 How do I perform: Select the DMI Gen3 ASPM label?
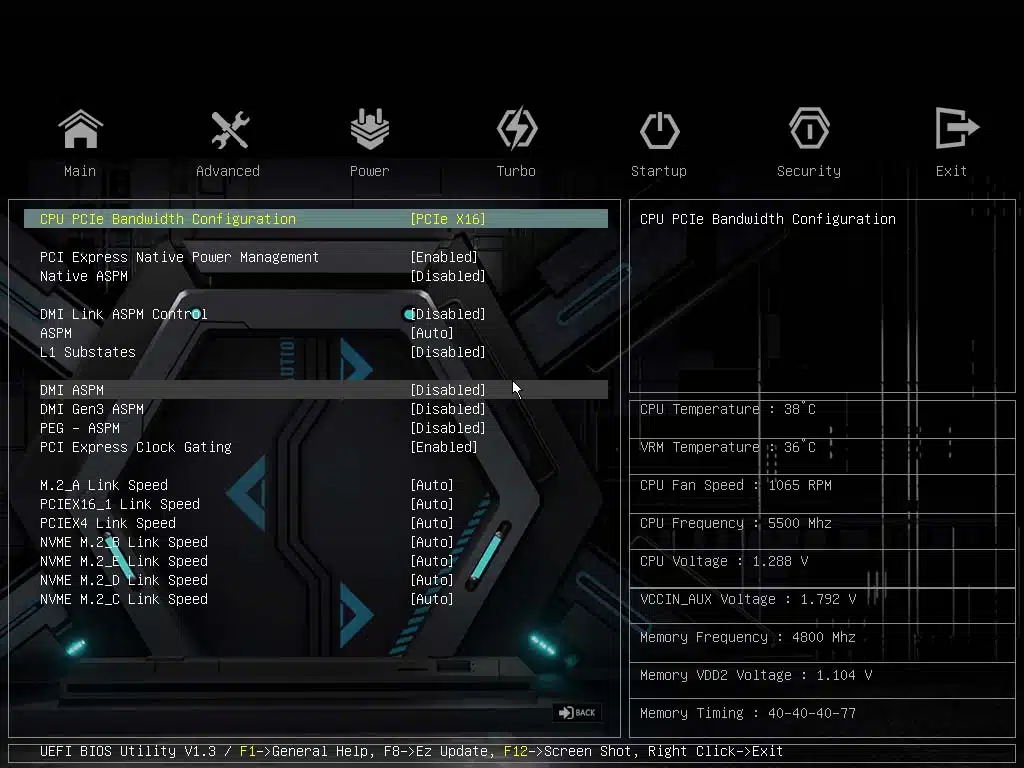click(91, 409)
